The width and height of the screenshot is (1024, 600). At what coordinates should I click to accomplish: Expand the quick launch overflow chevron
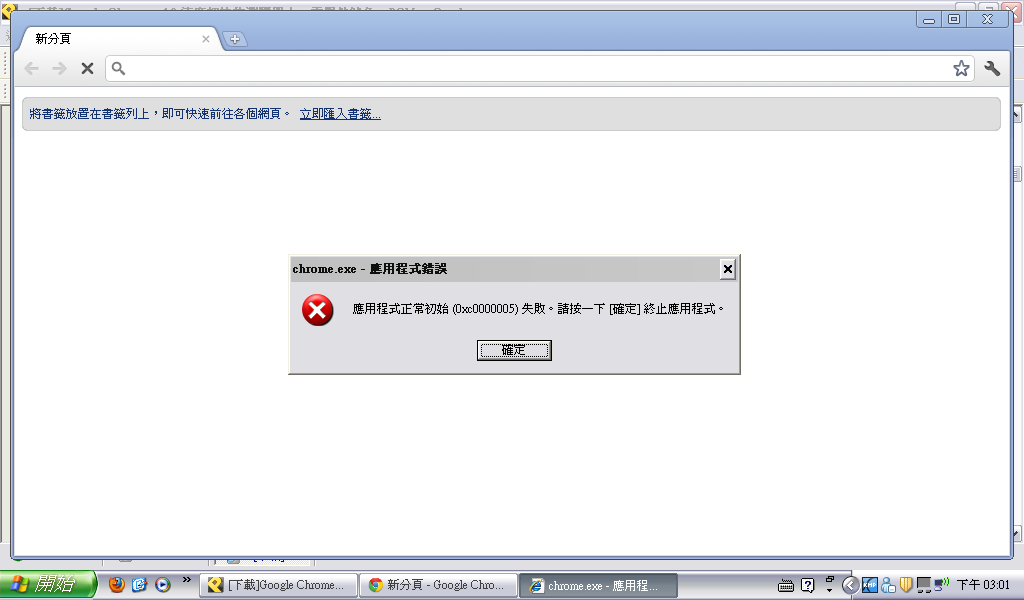[x=187, y=579]
